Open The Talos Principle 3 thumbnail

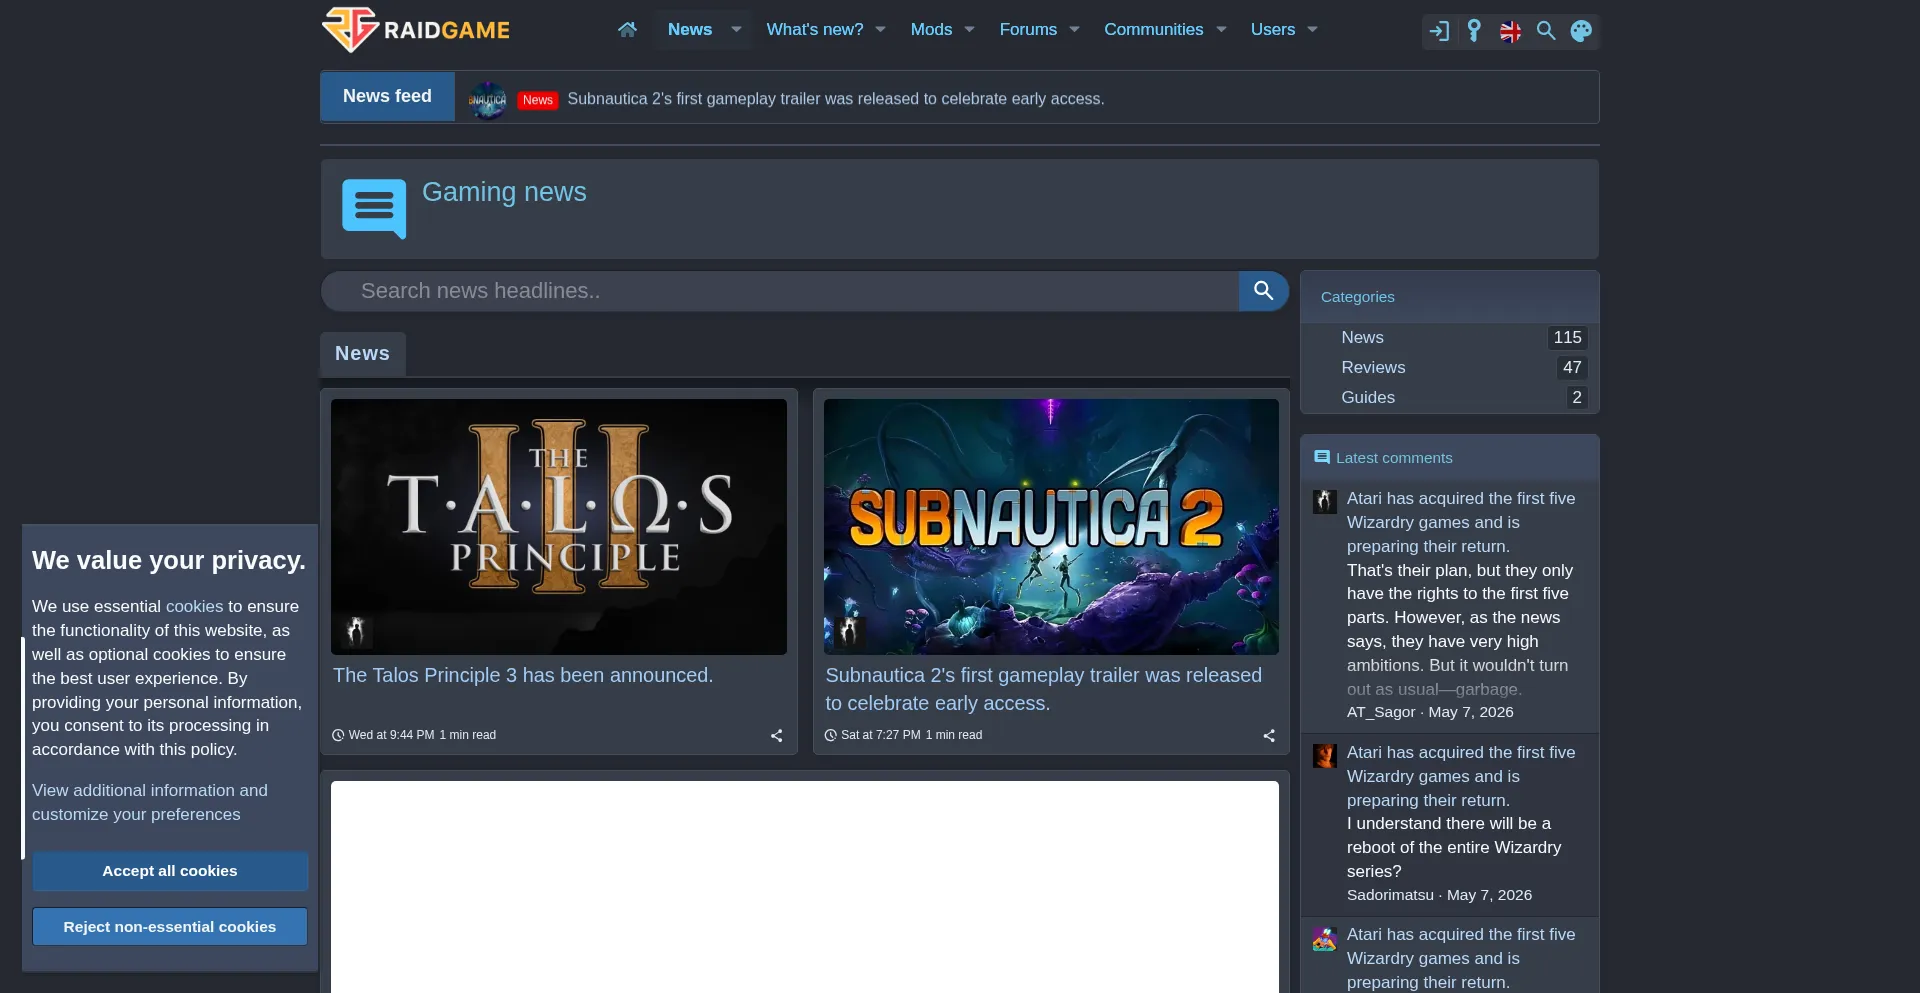pos(559,527)
